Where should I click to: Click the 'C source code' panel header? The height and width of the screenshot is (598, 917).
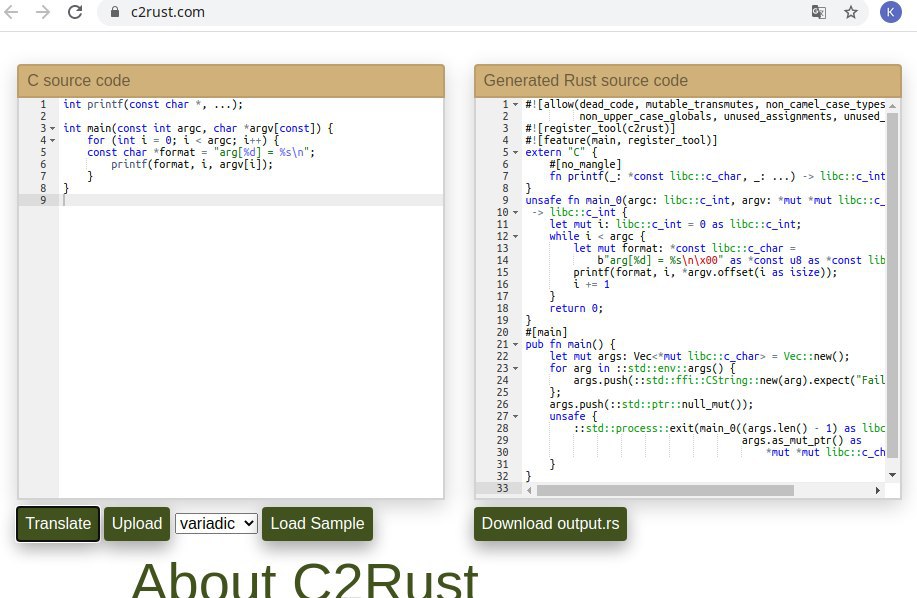coord(231,81)
